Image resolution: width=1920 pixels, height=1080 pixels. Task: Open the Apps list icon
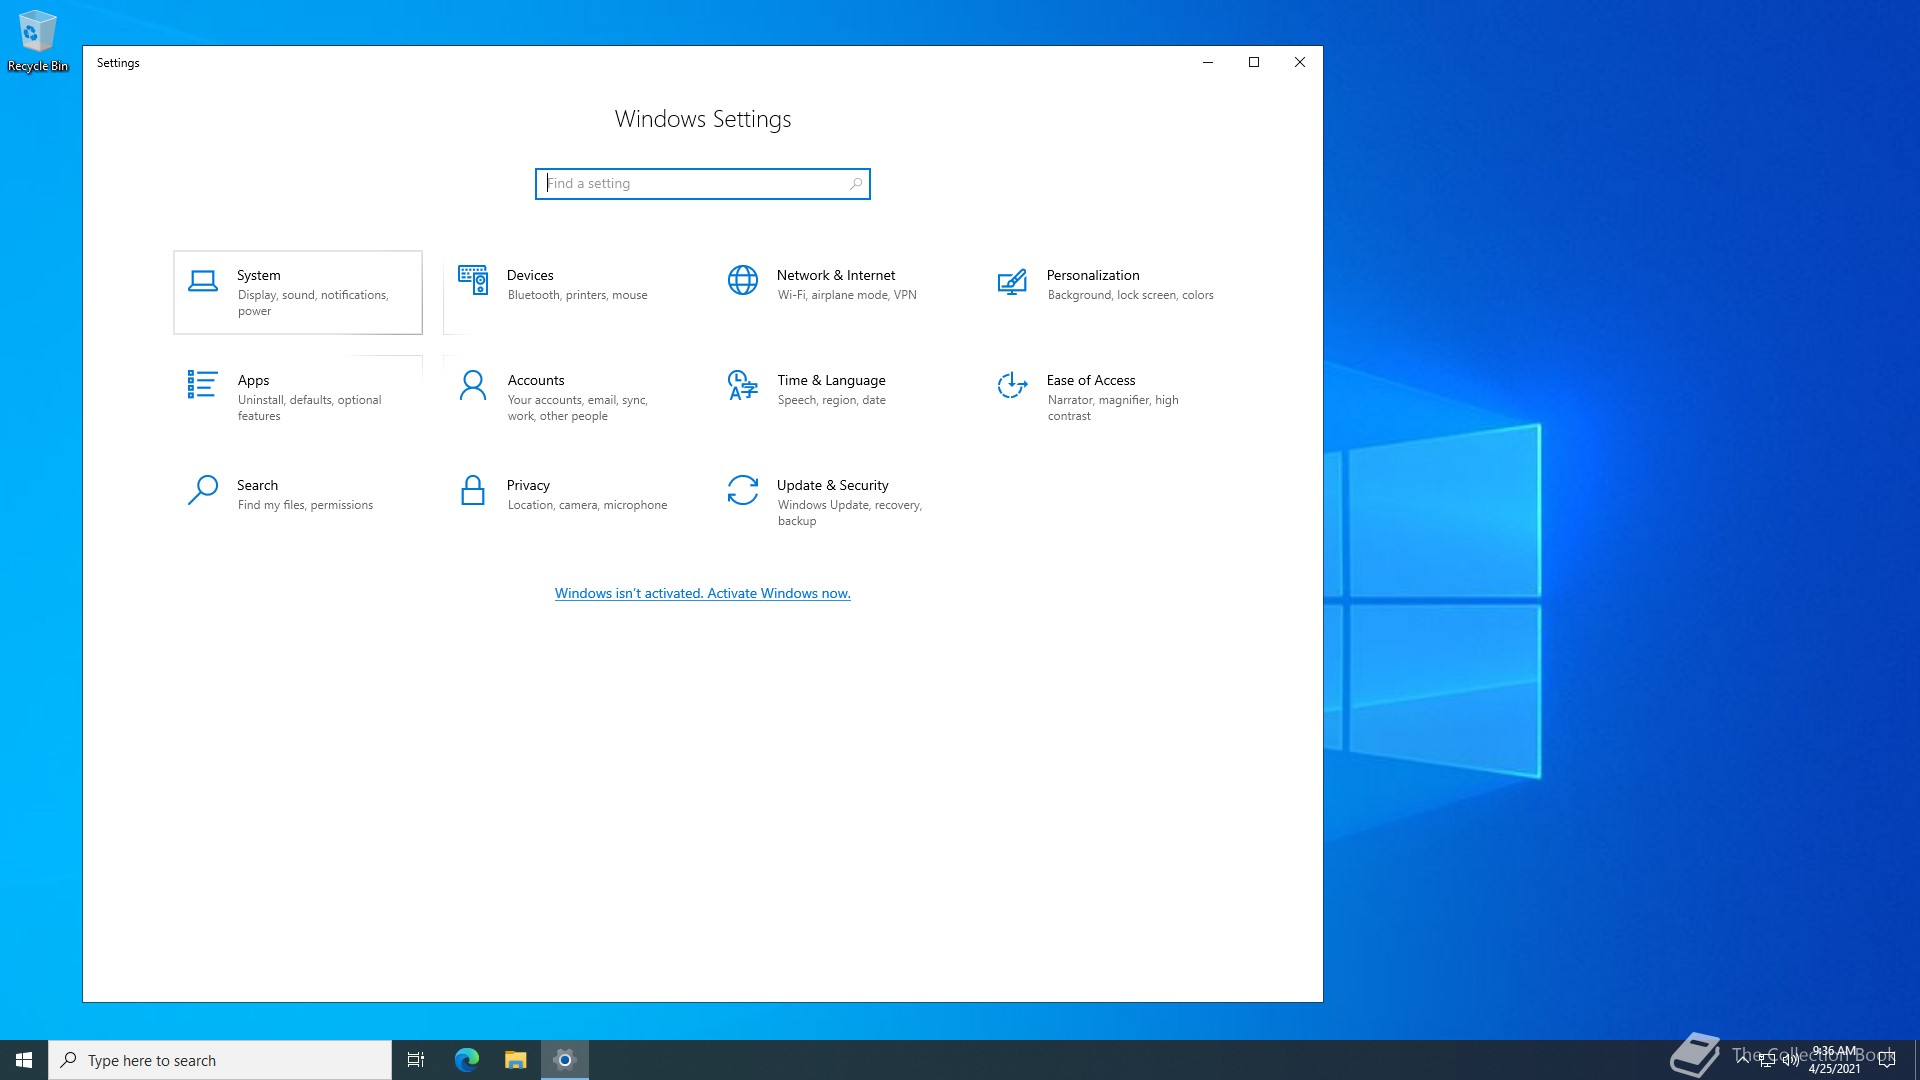pyautogui.click(x=202, y=385)
